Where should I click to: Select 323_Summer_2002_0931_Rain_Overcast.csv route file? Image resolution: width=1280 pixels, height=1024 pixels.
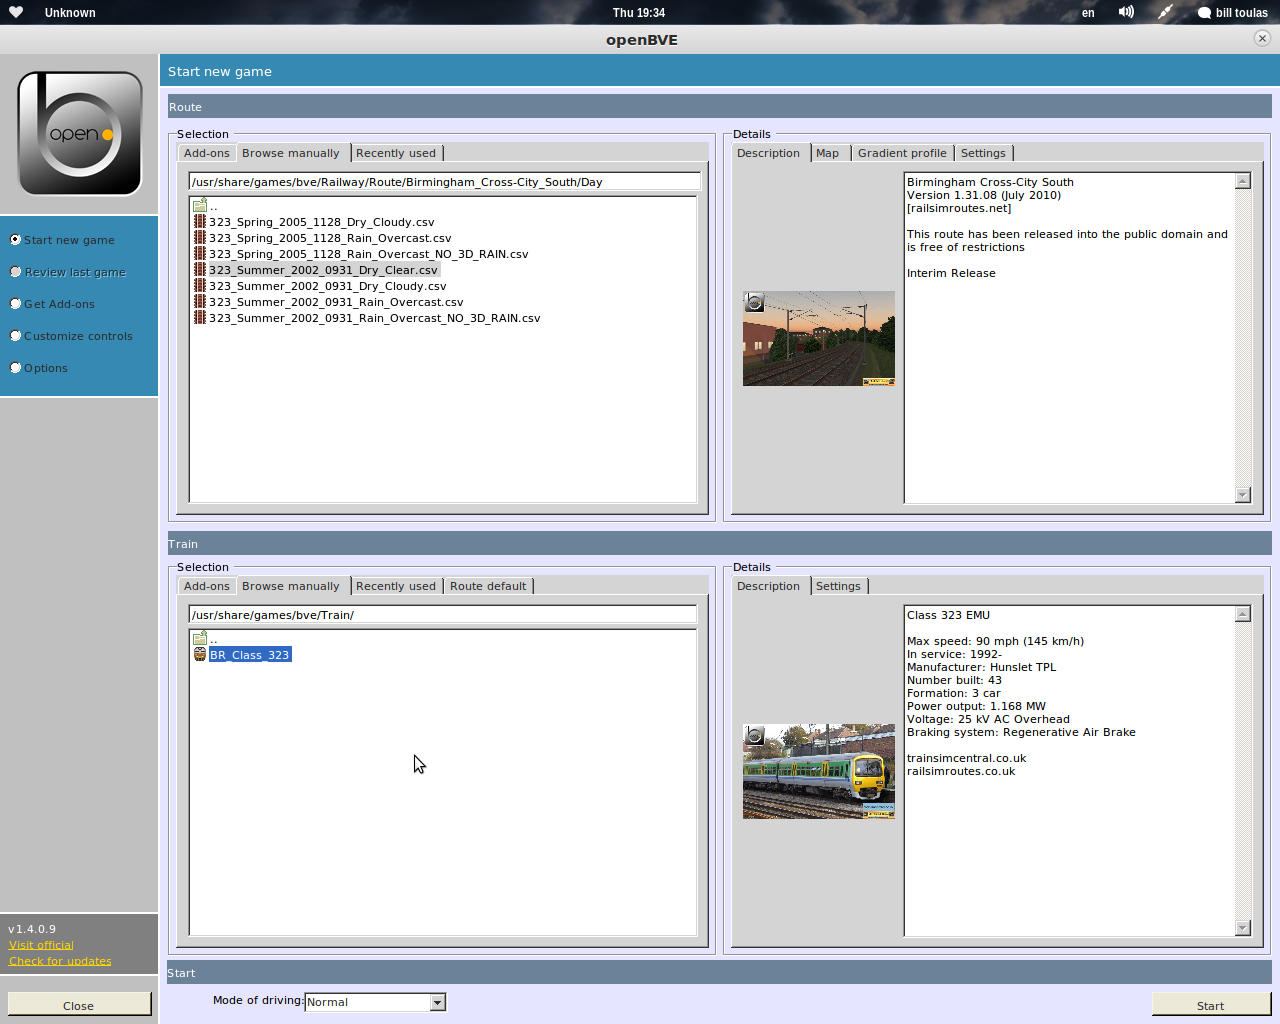tap(336, 302)
